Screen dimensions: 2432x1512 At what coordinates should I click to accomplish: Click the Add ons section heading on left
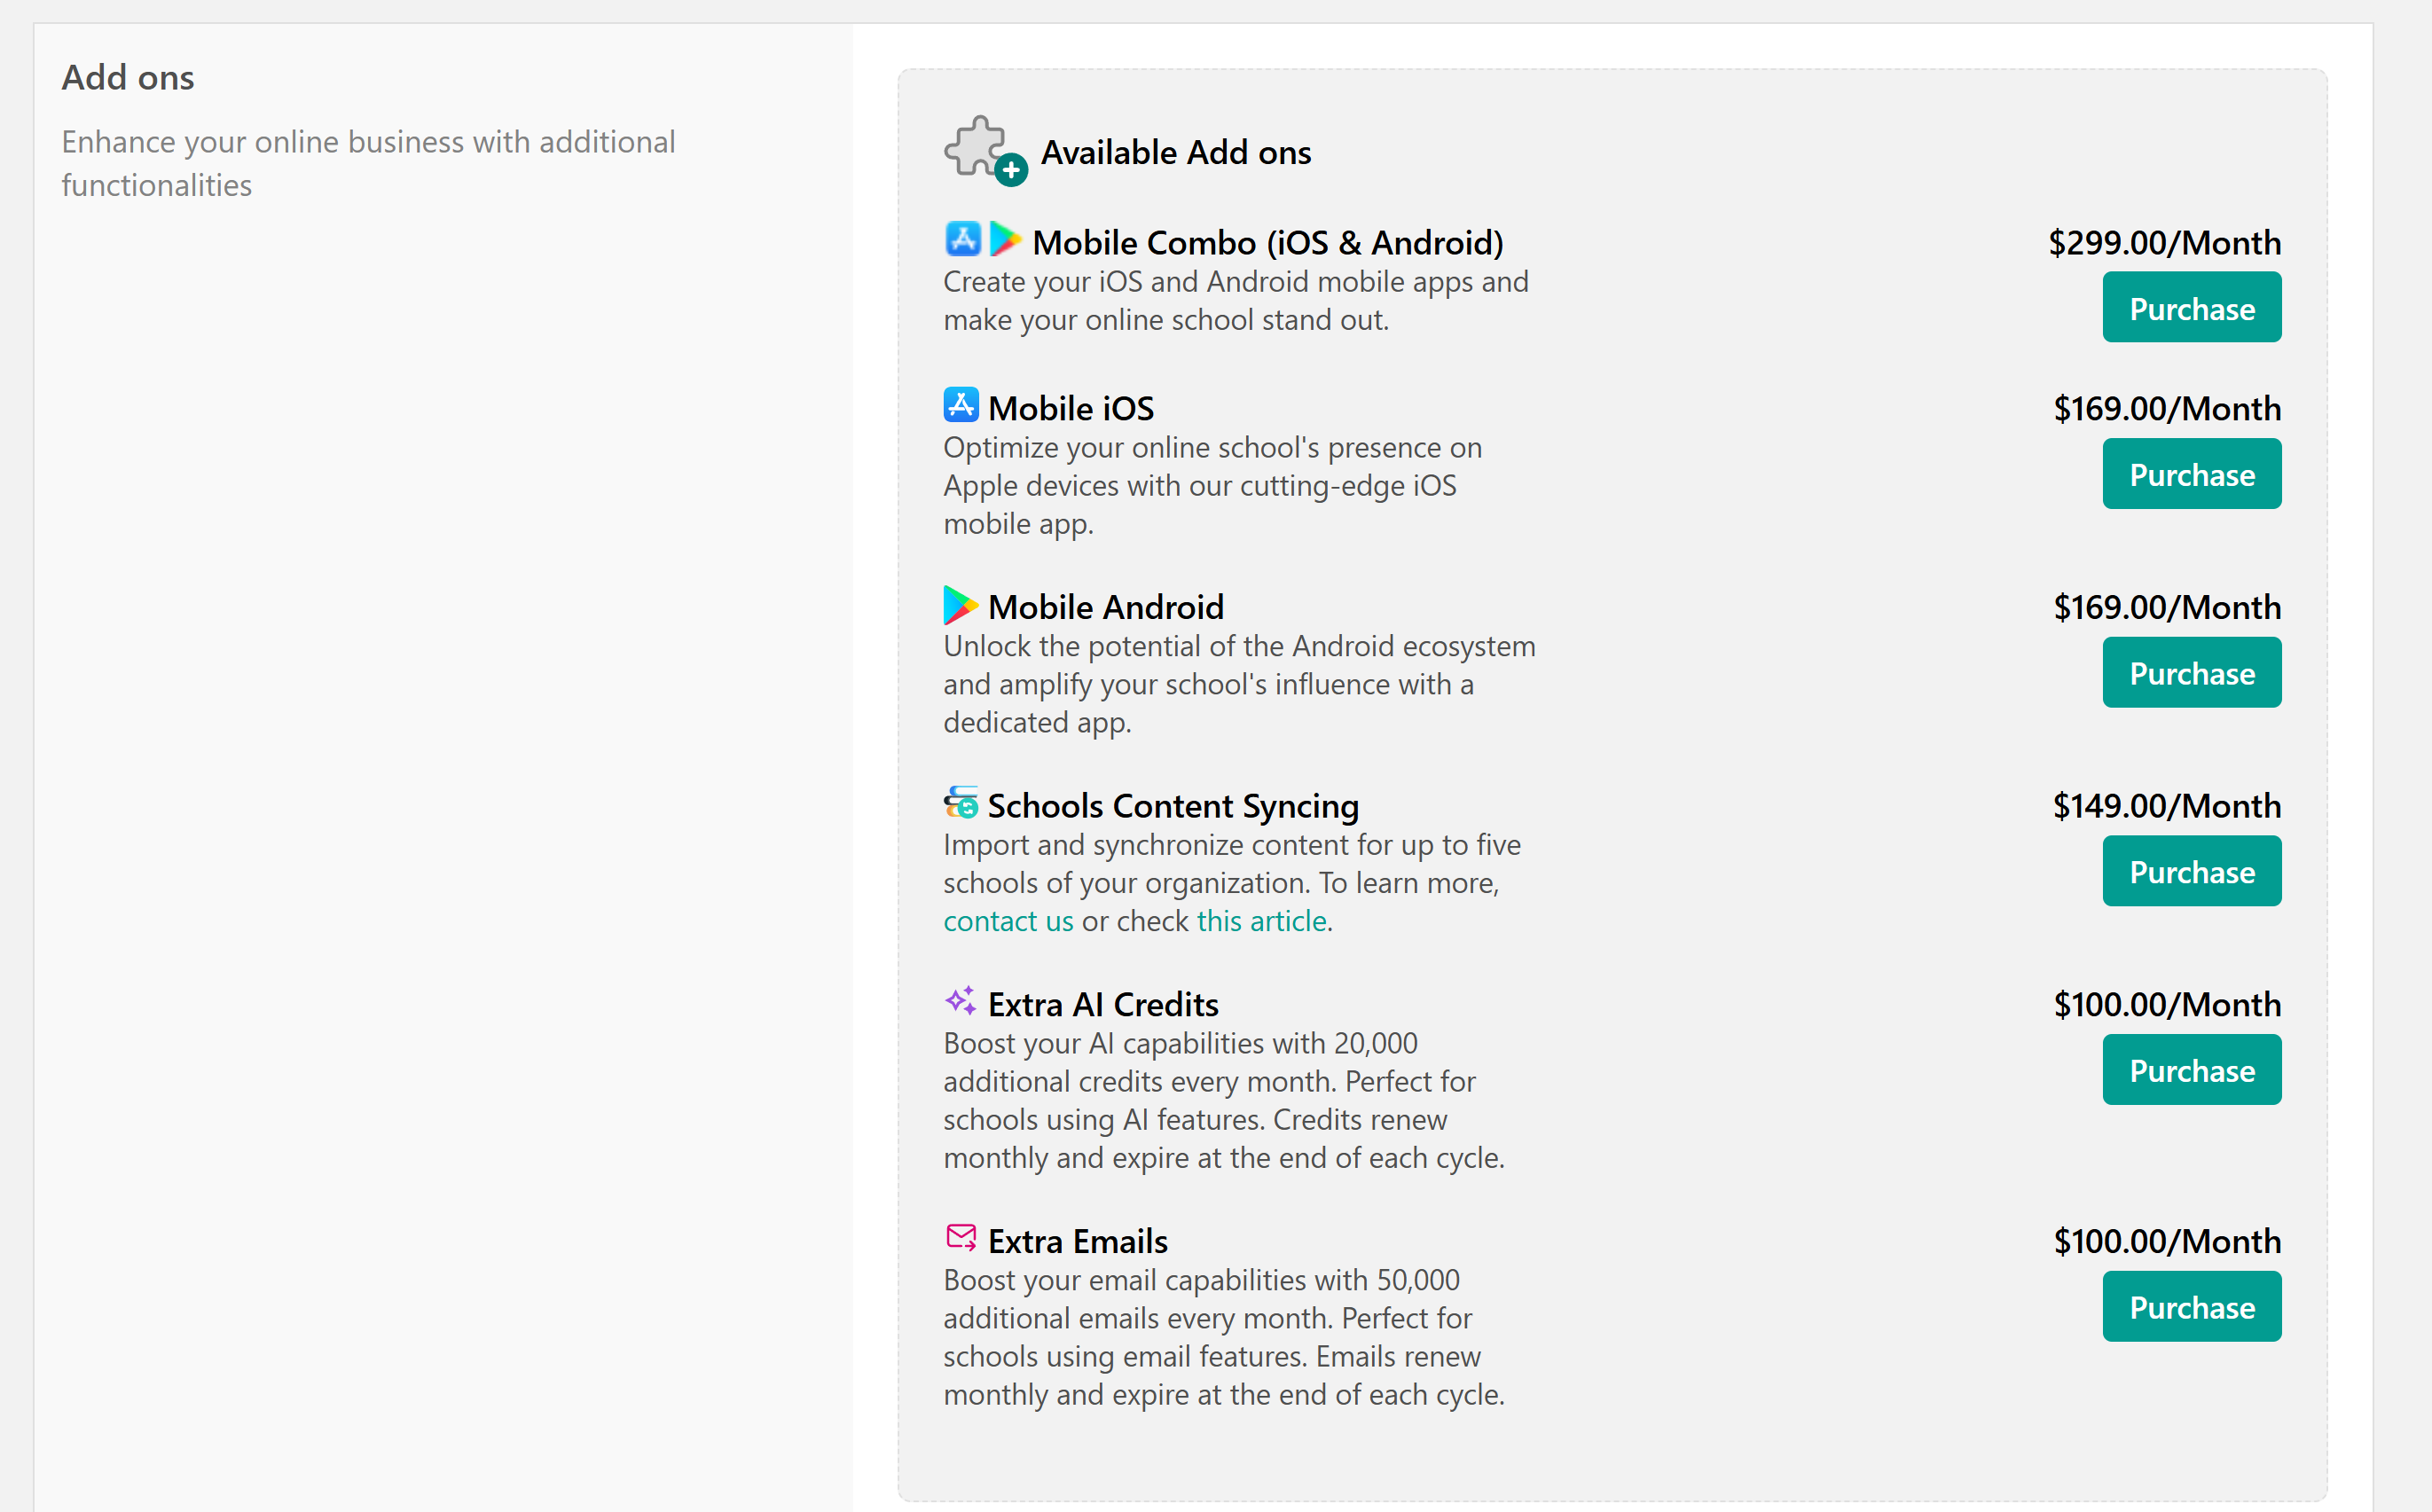128,78
